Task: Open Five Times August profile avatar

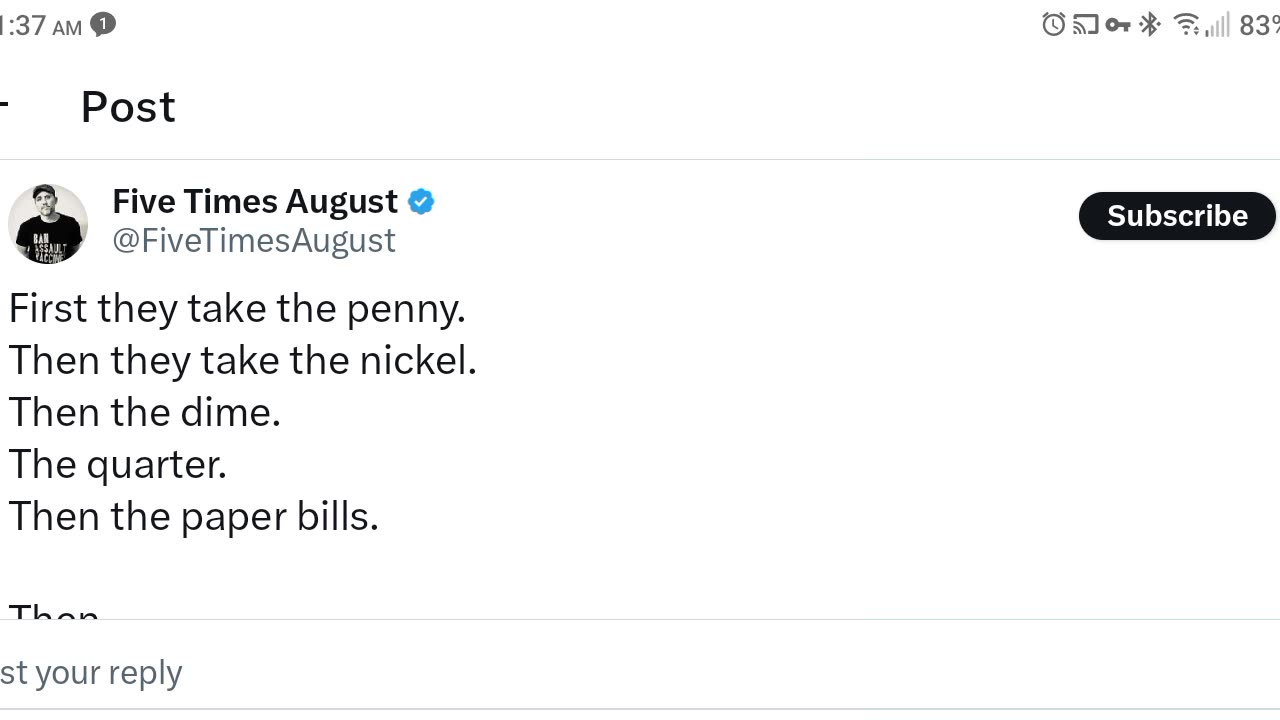Action: [47, 223]
